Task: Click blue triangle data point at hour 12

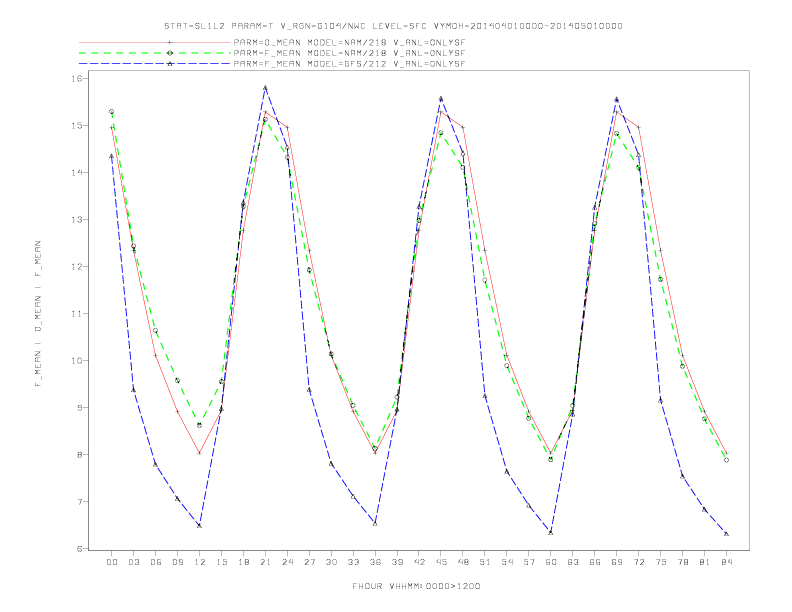Action: pos(200,526)
